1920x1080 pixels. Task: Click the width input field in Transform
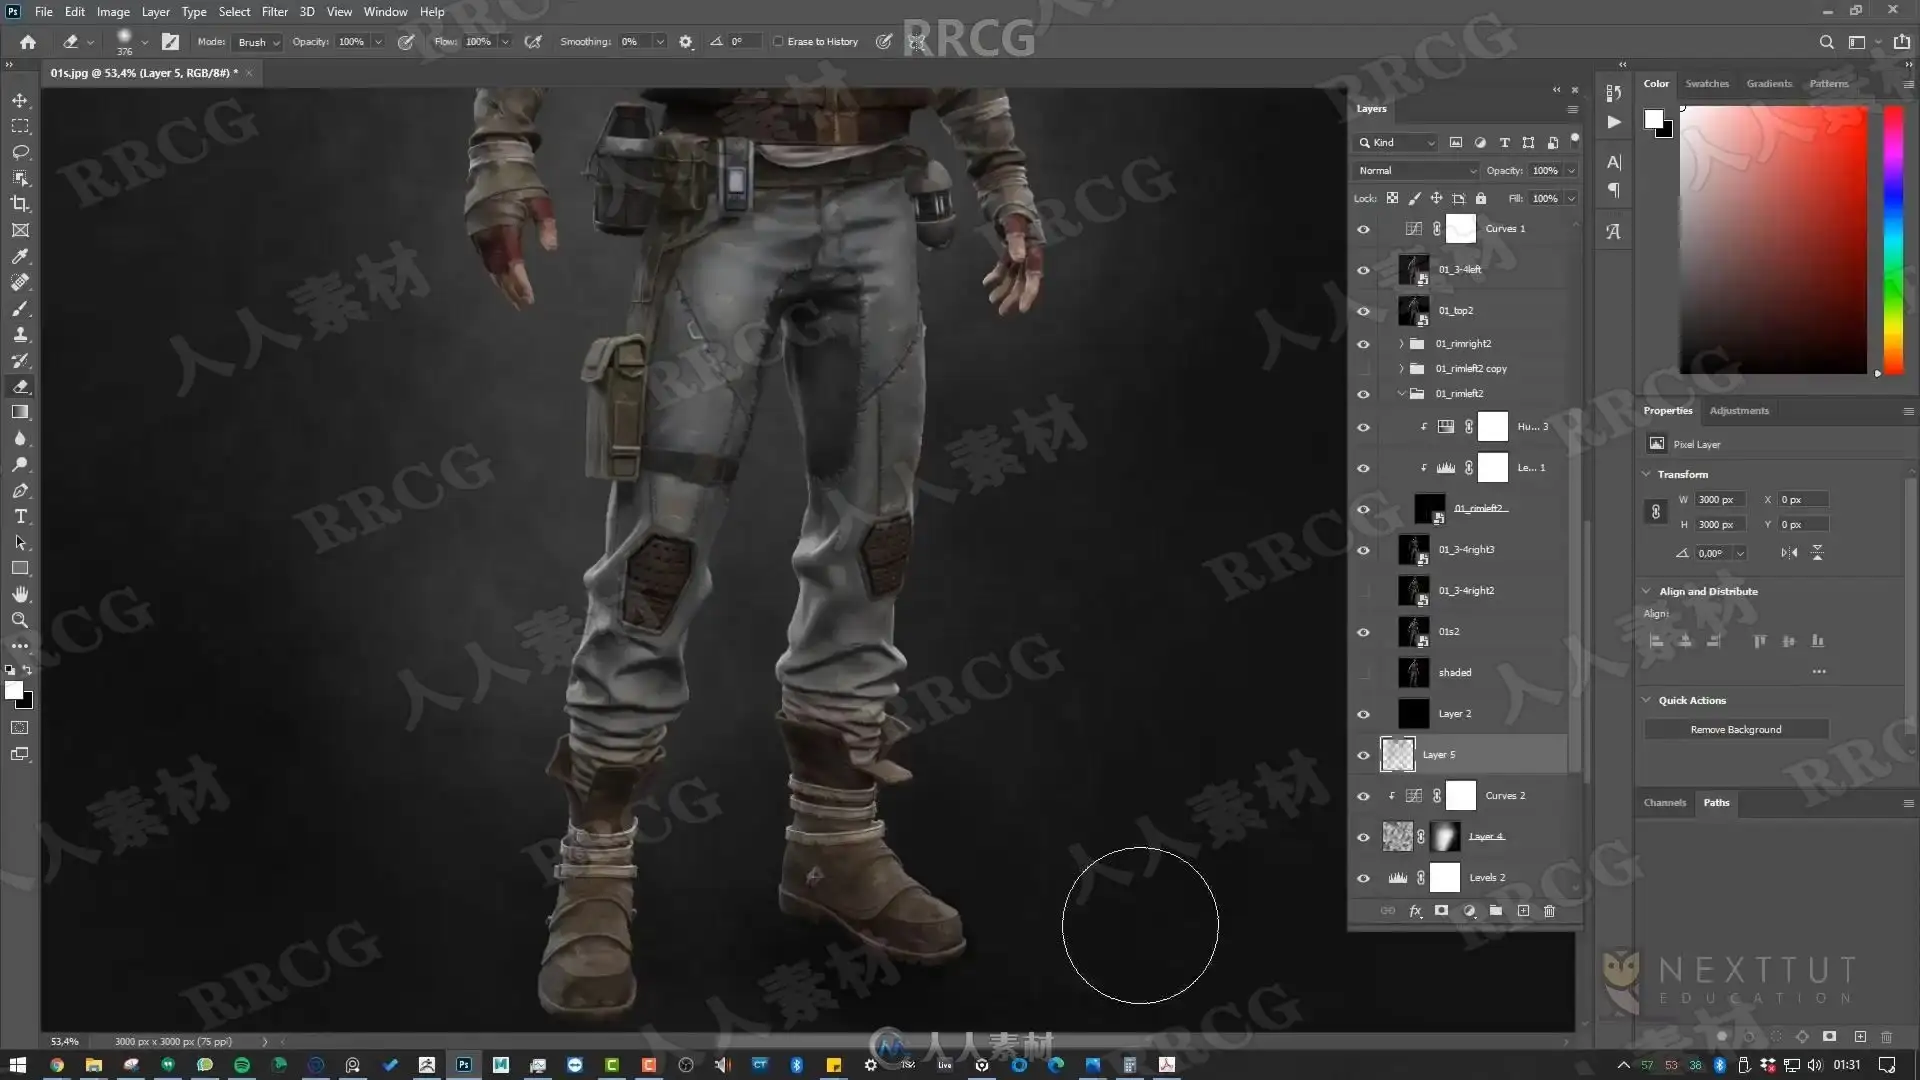pos(1718,500)
